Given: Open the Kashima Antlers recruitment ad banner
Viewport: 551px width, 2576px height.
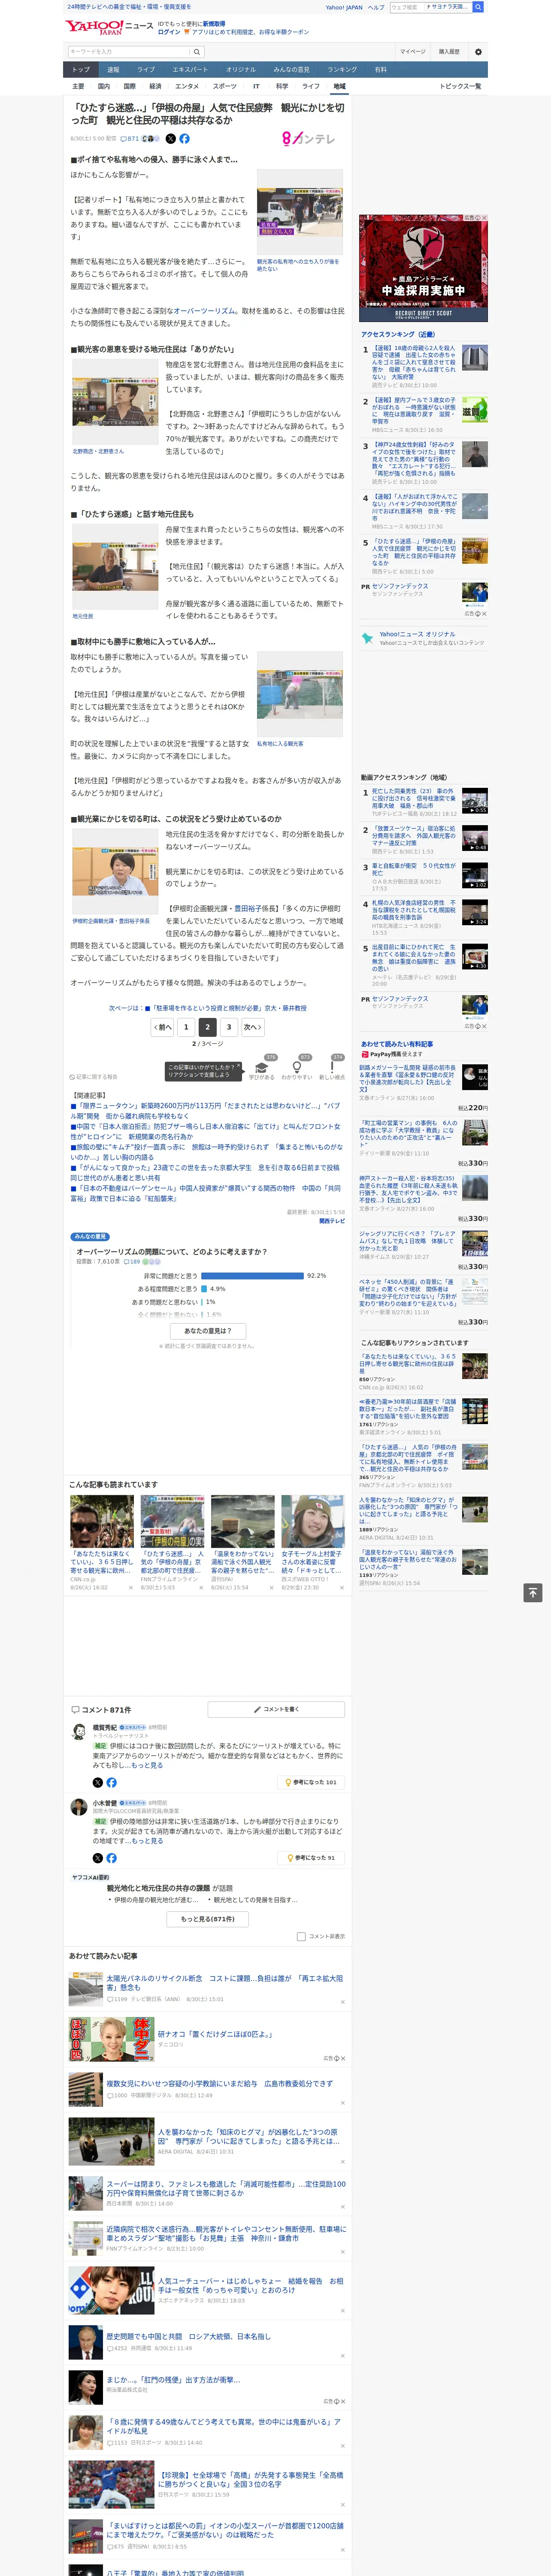Looking at the screenshot, I should (x=423, y=268).
